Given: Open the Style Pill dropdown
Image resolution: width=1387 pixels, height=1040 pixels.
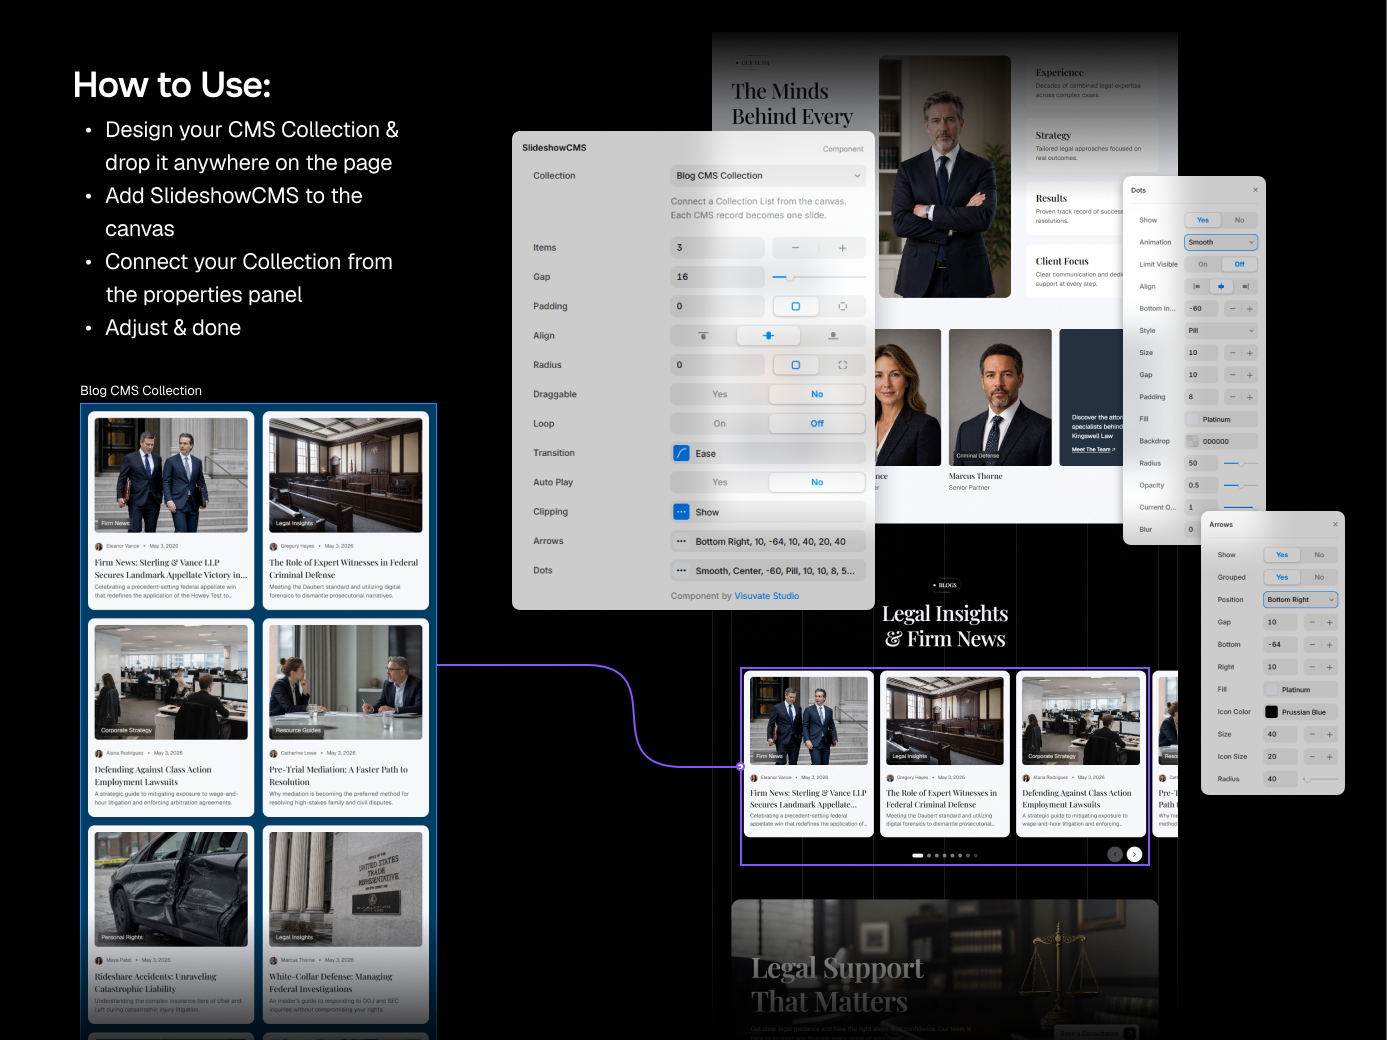Looking at the screenshot, I should click(1221, 331).
